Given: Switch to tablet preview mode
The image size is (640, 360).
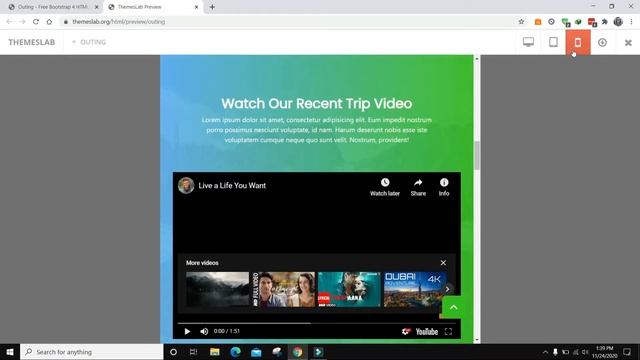Looking at the screenshot, I should click(x=553, y=42).
